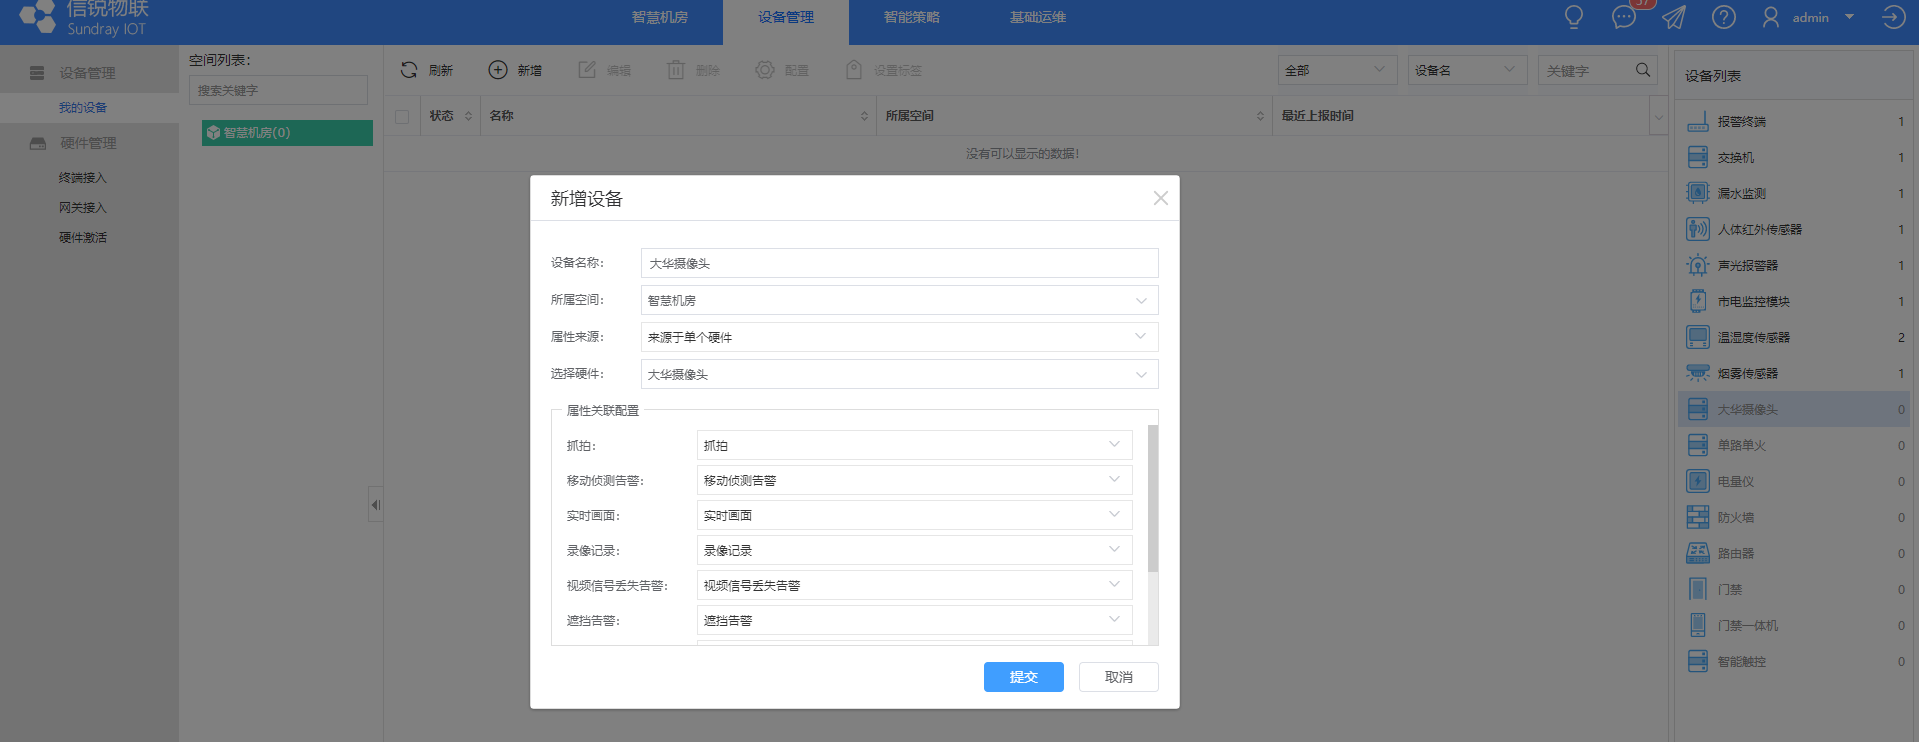The height and width of the screenshot is (742, 1919).
Task: Click the 新增 add plus icon
Action: click(x=498, y=70)
